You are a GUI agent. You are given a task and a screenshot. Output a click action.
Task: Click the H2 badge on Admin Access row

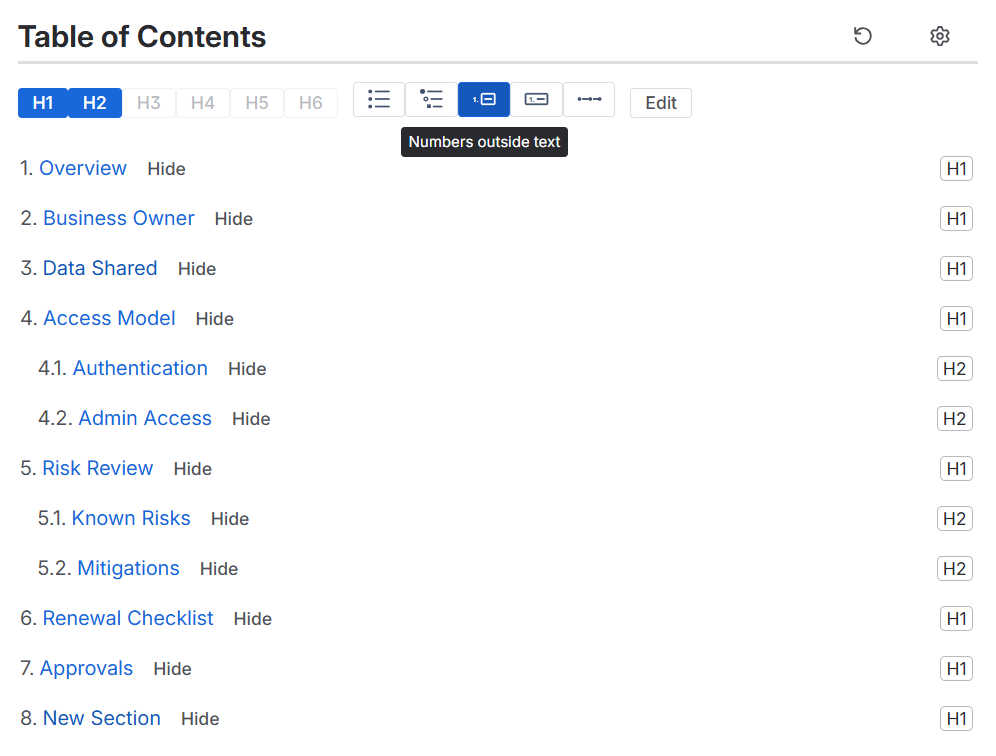tap(955, 419)
